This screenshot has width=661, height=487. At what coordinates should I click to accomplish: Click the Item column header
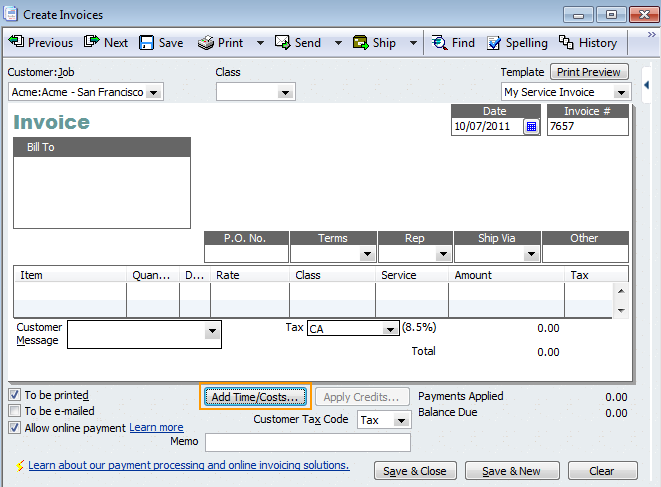point(70,275)
